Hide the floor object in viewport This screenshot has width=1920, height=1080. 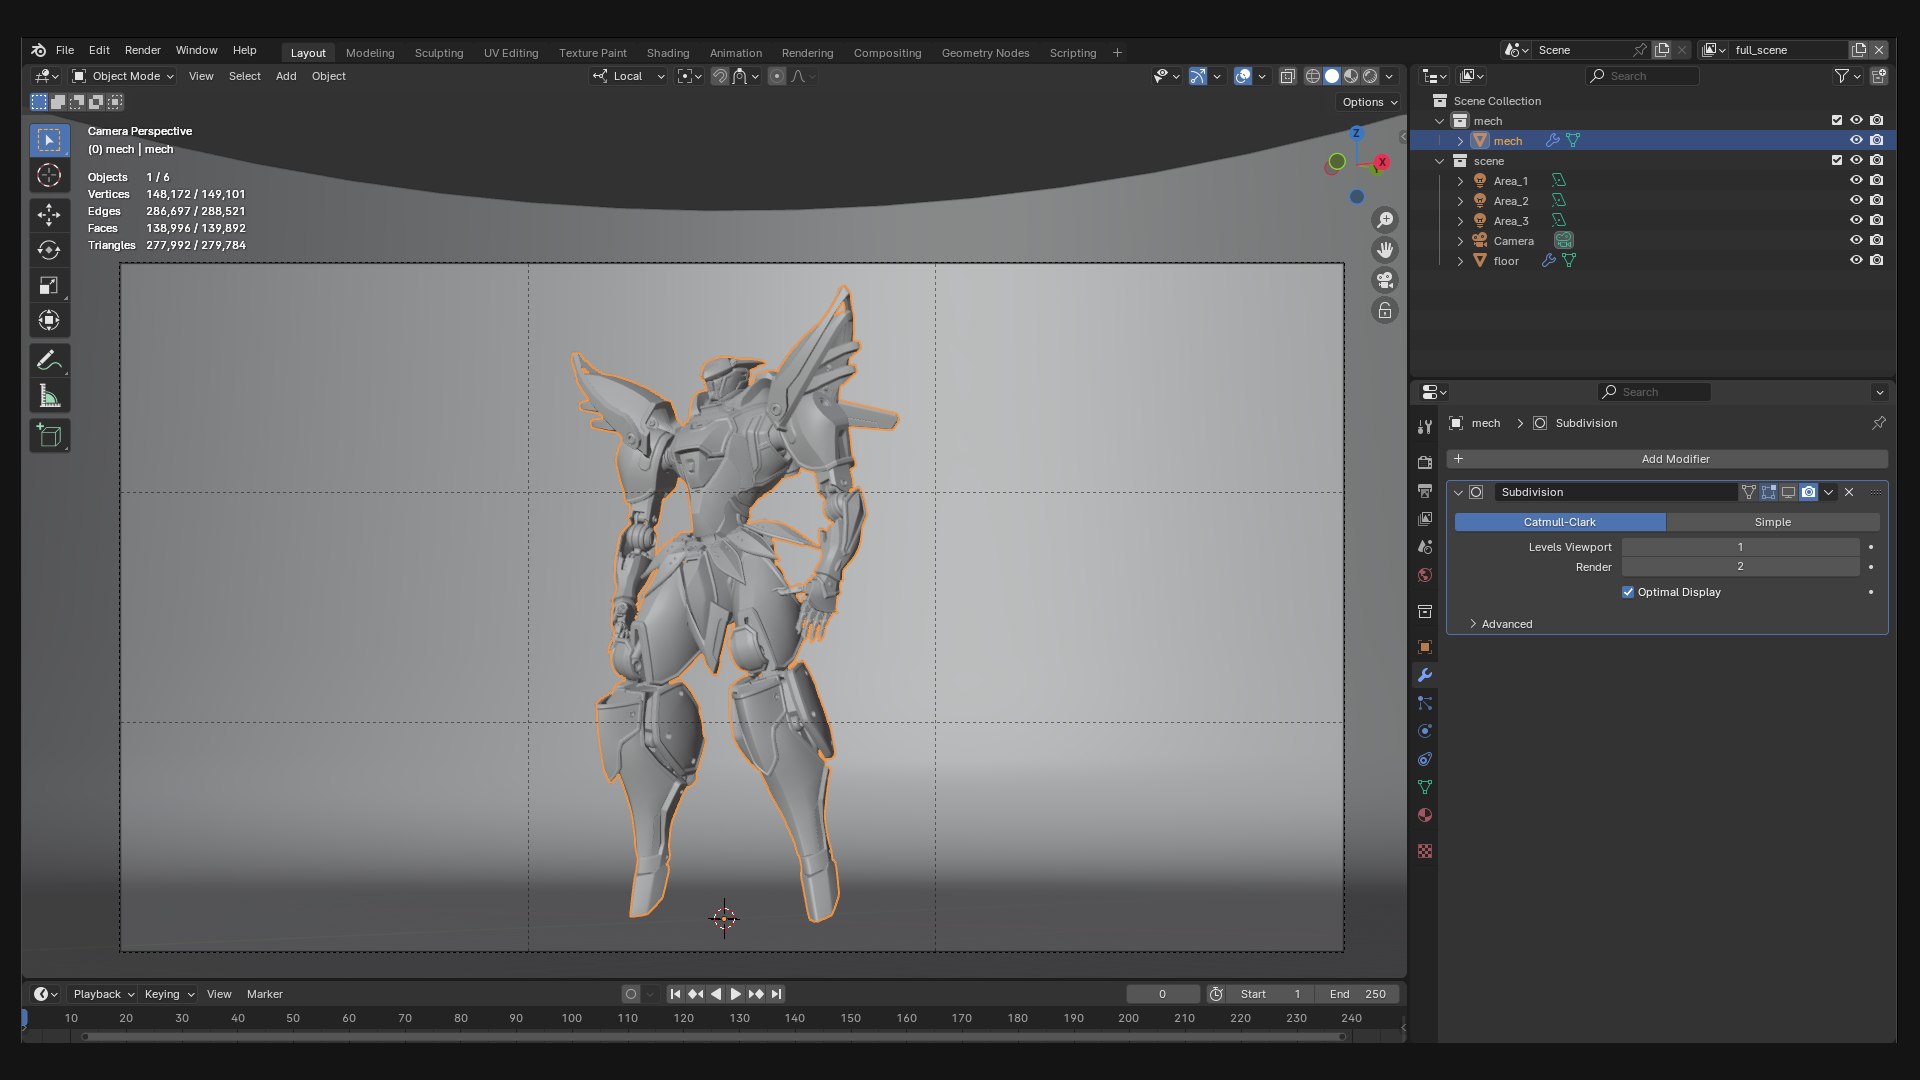(x=1856, y=261)
